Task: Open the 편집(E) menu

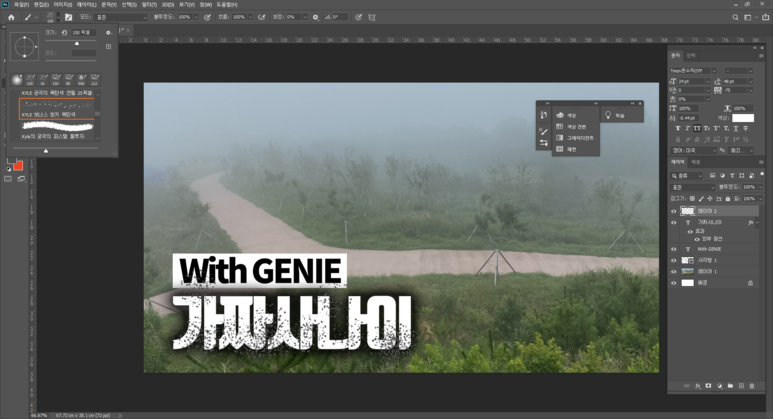Action: pyautogui.click(x=41, y=4)
